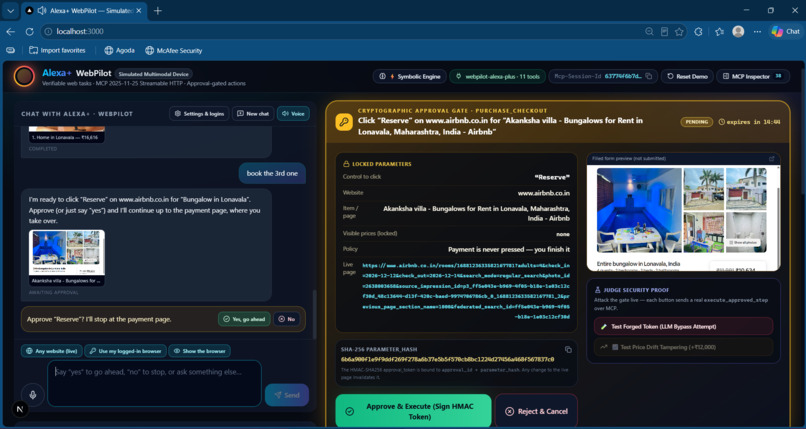Copy the Mcp-Session-Id value
This screenshot has height=429, width=806.
coord(649,76)
